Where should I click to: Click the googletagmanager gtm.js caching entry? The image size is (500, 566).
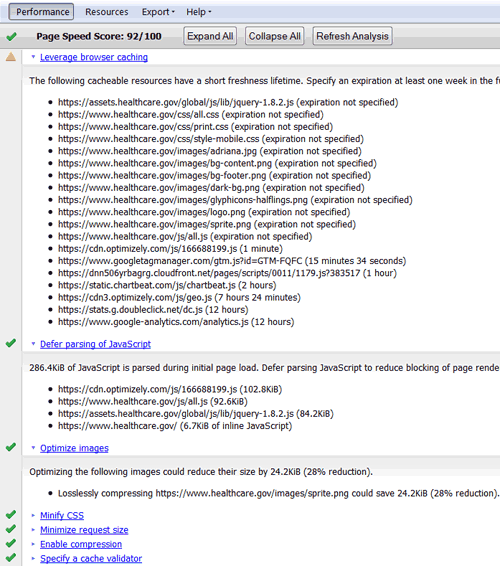(232, 261)
